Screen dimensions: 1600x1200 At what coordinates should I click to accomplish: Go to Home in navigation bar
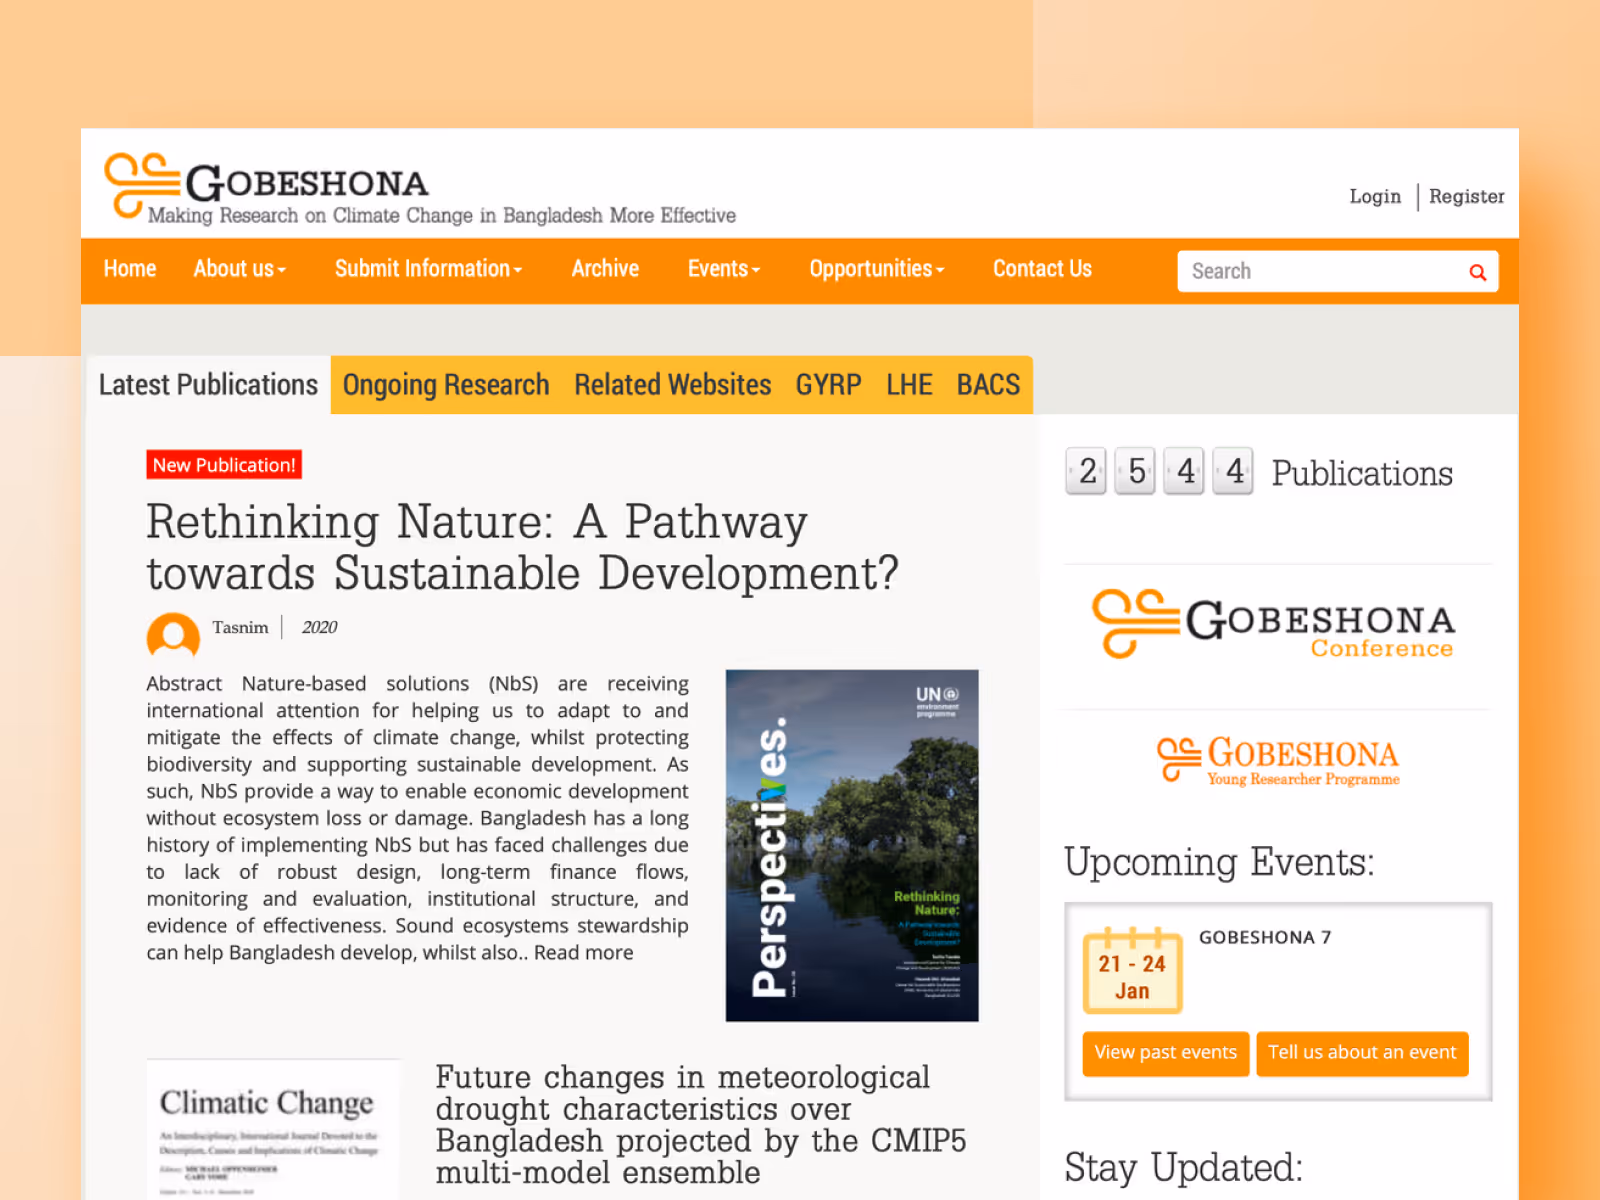click(x=130, y=269)
